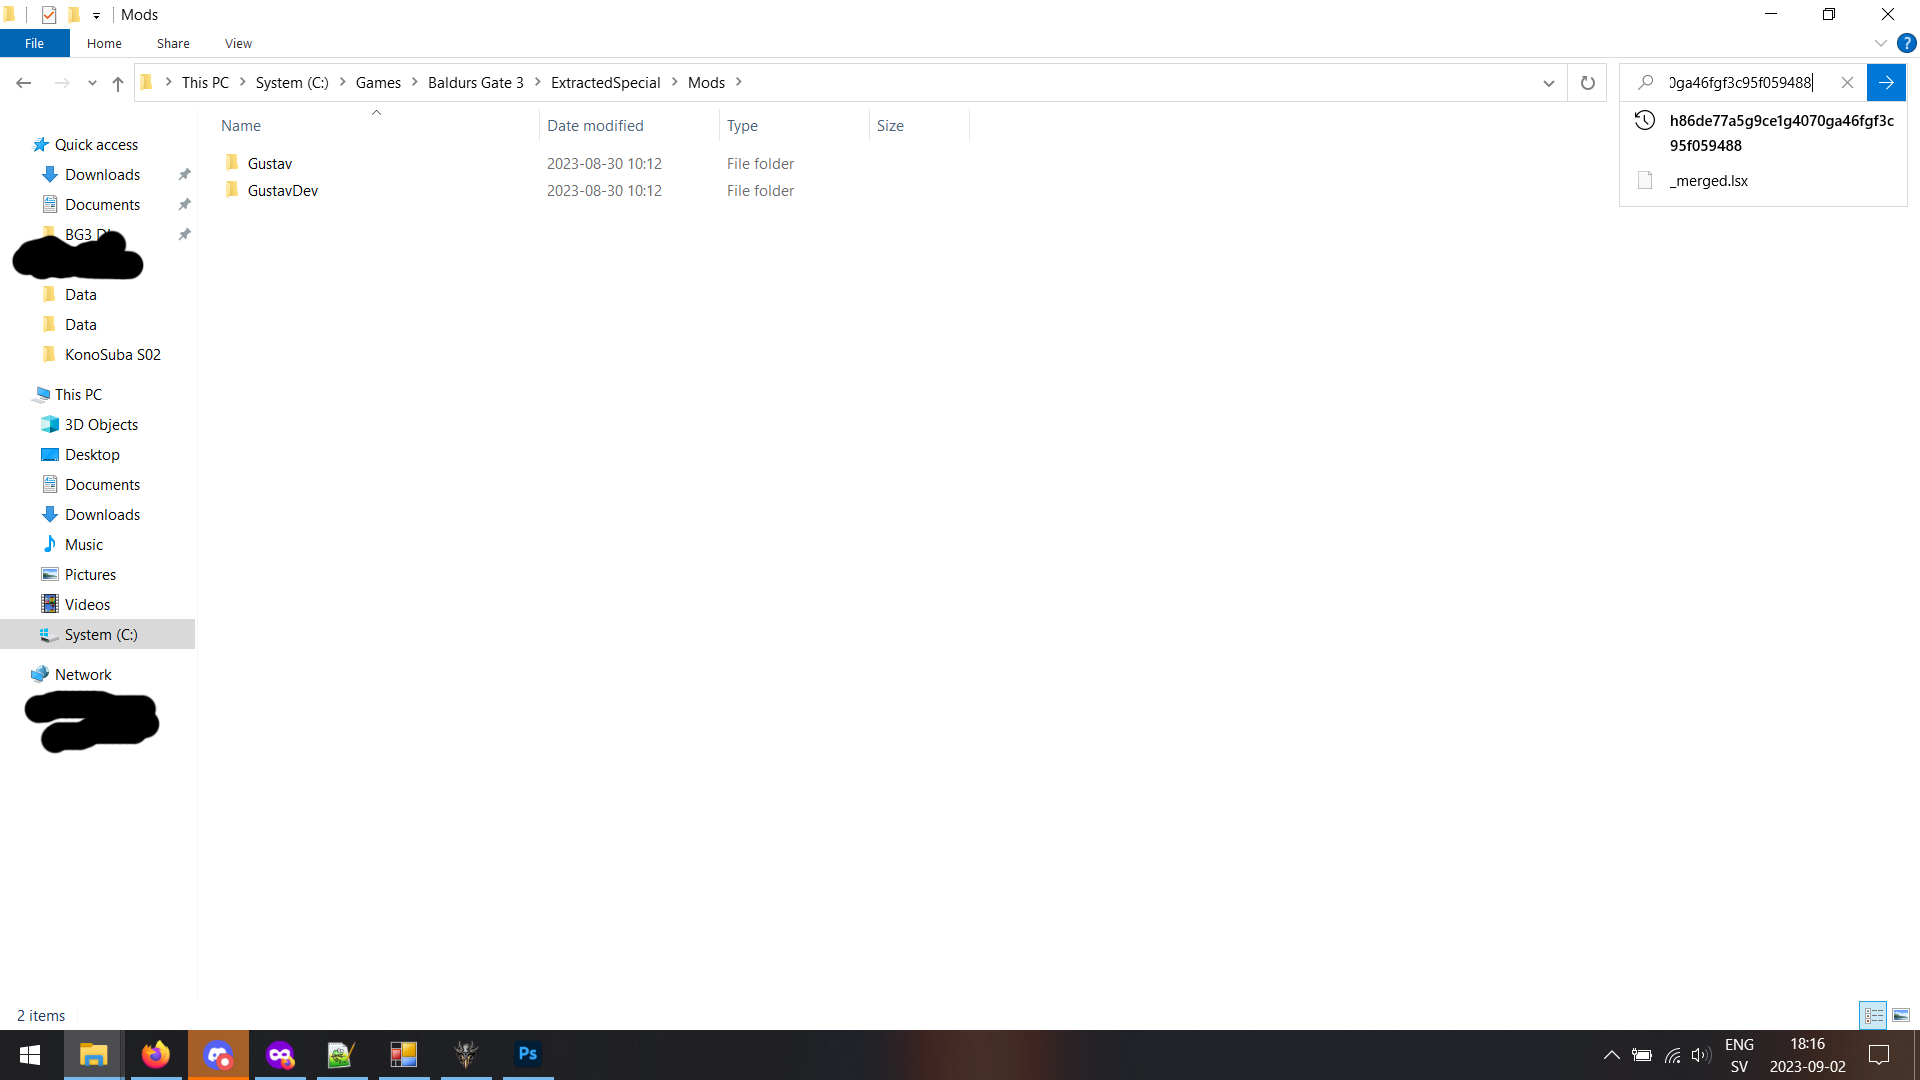
Task: Click Games in the breadcrumb path
Action: tap(378, 83)
